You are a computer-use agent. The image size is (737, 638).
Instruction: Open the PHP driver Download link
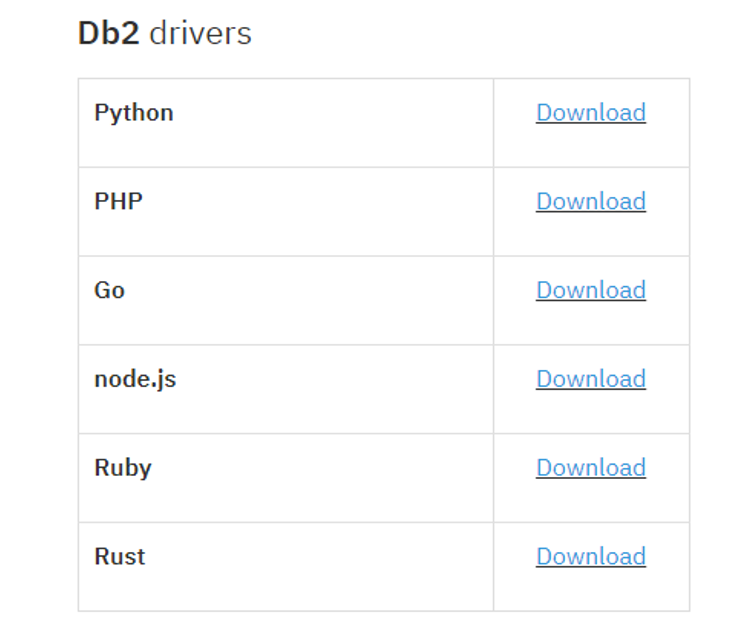(590, 202)
